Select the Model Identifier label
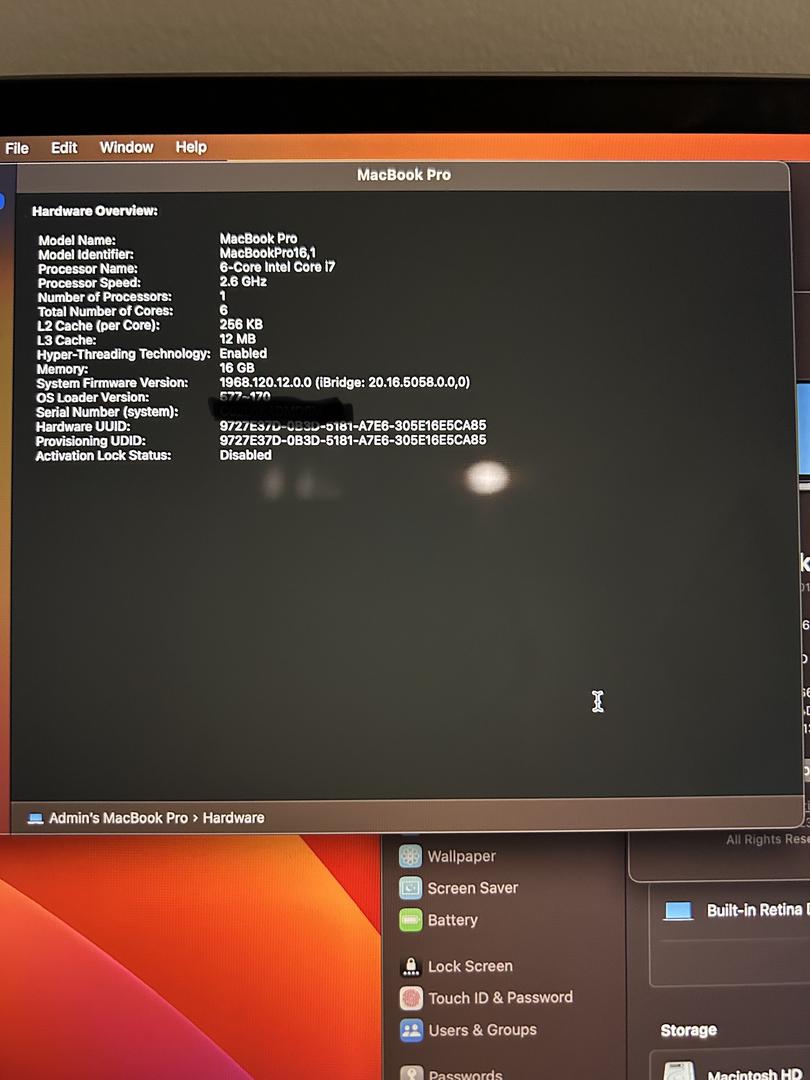Screen dimensions: 810x1080 click(x=86, y=255)
